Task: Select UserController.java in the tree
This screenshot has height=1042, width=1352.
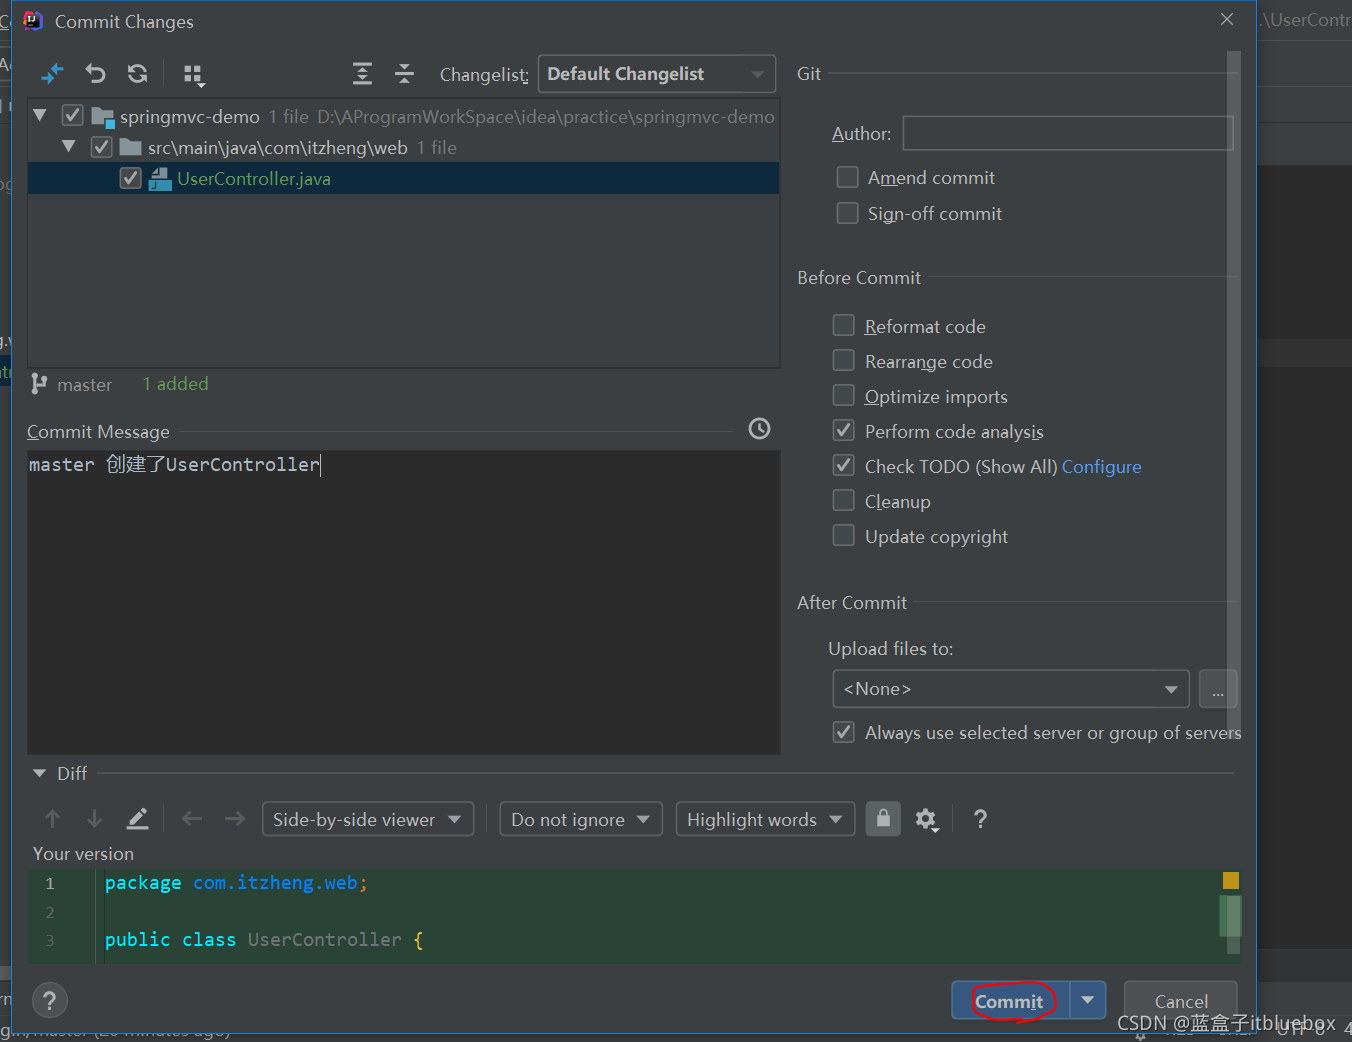Action: [403, 179]
